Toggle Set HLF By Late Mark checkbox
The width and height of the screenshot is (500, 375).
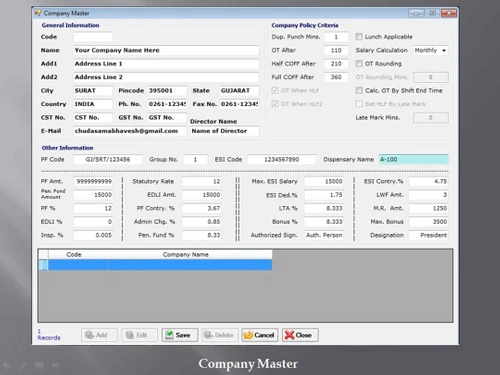tap(359, 104)
